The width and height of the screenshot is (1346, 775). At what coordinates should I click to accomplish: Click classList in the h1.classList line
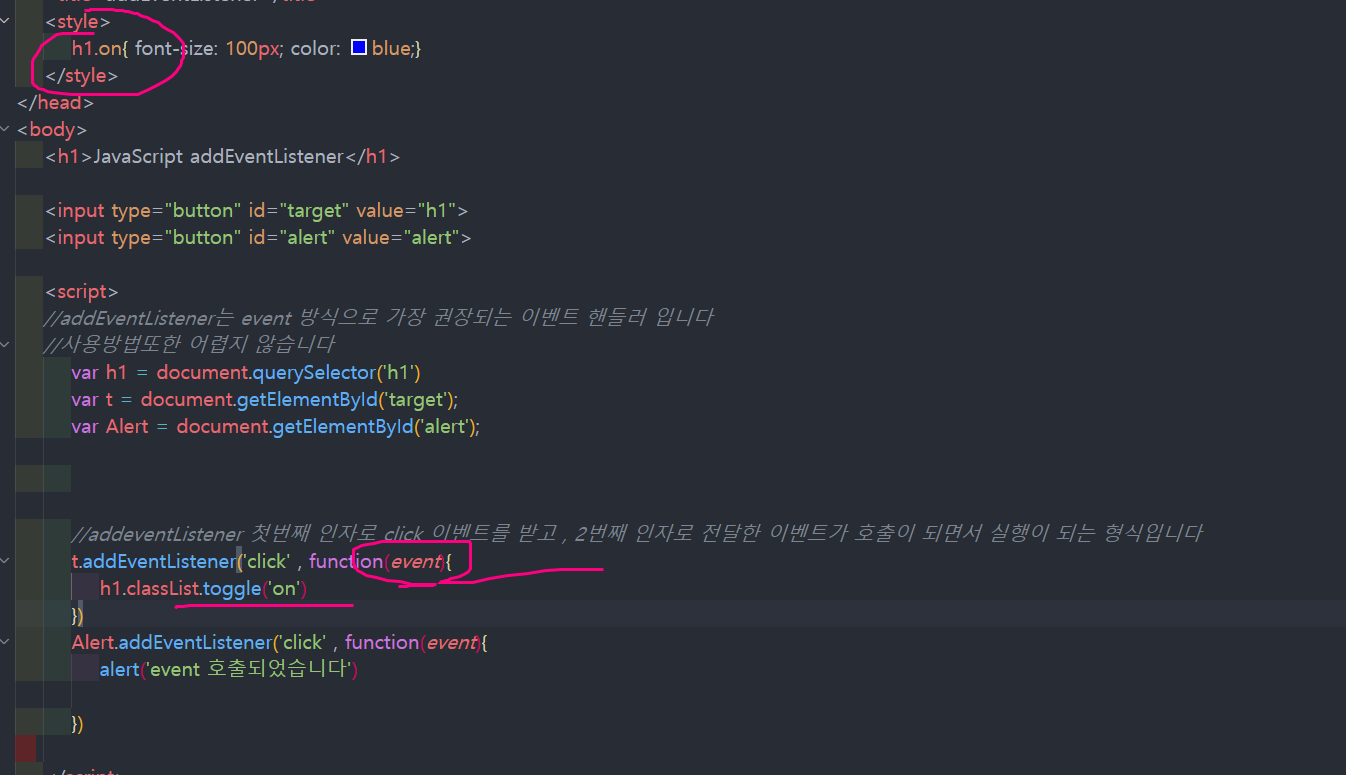click(x=163, y=588)
